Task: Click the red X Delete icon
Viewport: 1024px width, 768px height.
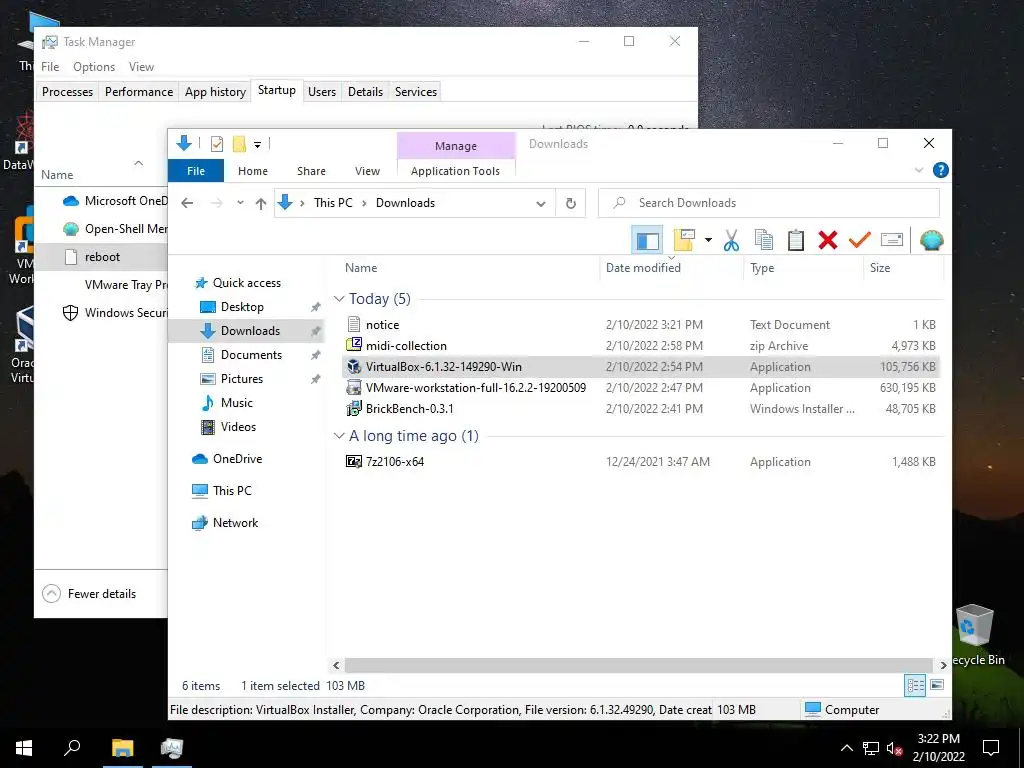Action: 827,240
